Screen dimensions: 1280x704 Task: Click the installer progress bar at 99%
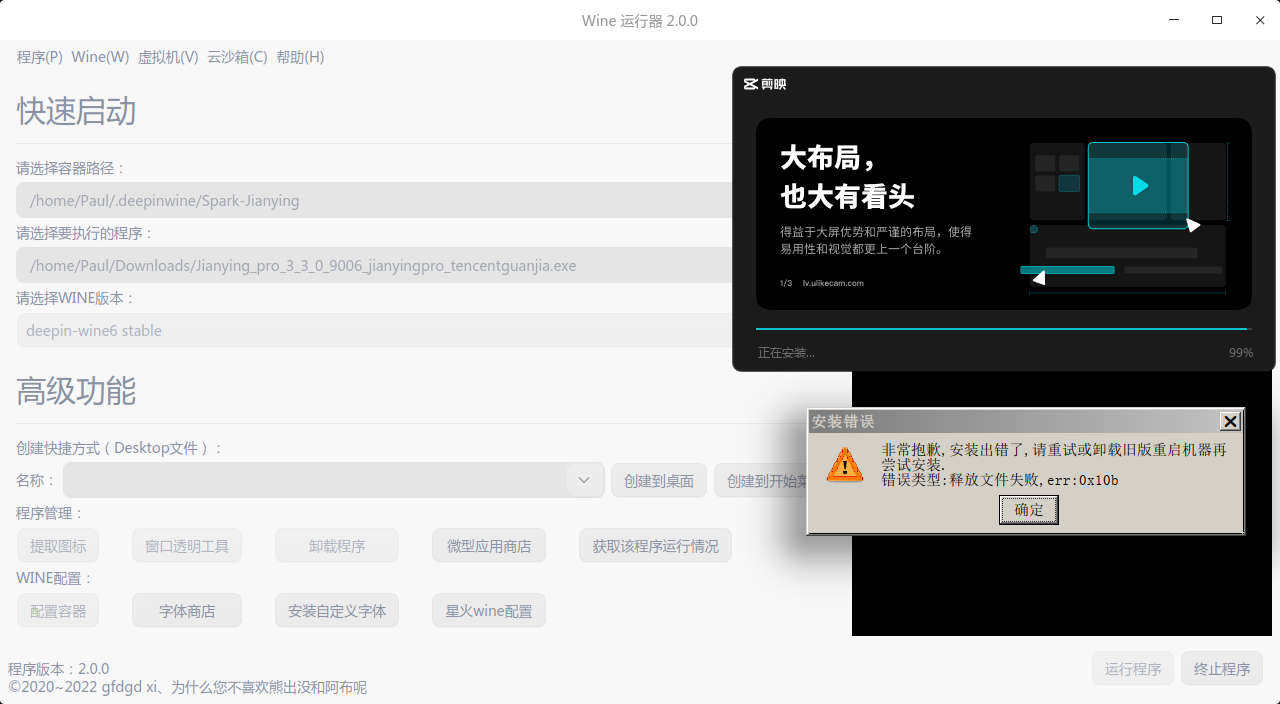(1003, 328)
